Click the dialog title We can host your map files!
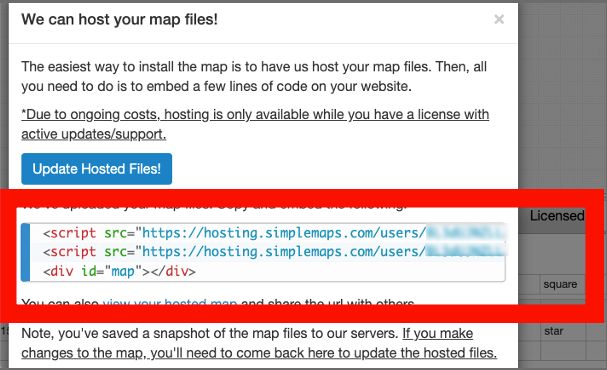The height and width of the screenshot is (370, 607). pos(120,19)
